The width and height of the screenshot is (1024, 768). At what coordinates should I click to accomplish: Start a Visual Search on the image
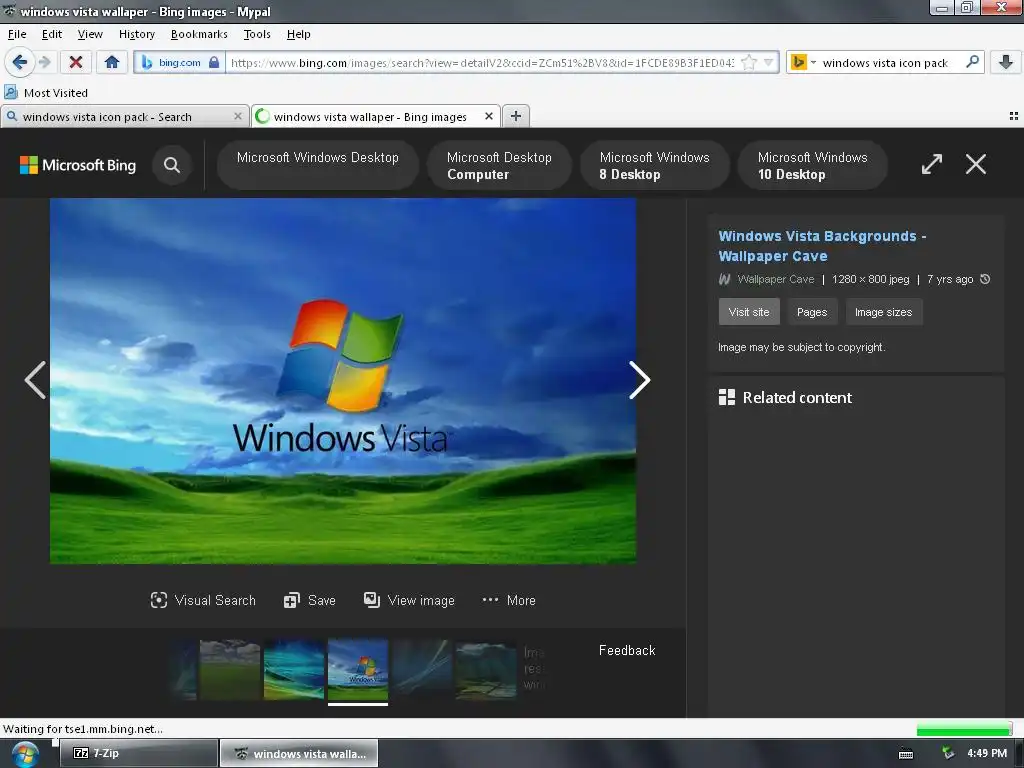point(203,600)
